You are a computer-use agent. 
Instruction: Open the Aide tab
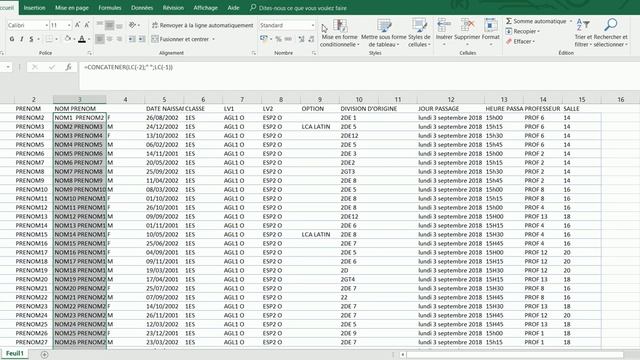pyautogui.click(x=233, y=8)
